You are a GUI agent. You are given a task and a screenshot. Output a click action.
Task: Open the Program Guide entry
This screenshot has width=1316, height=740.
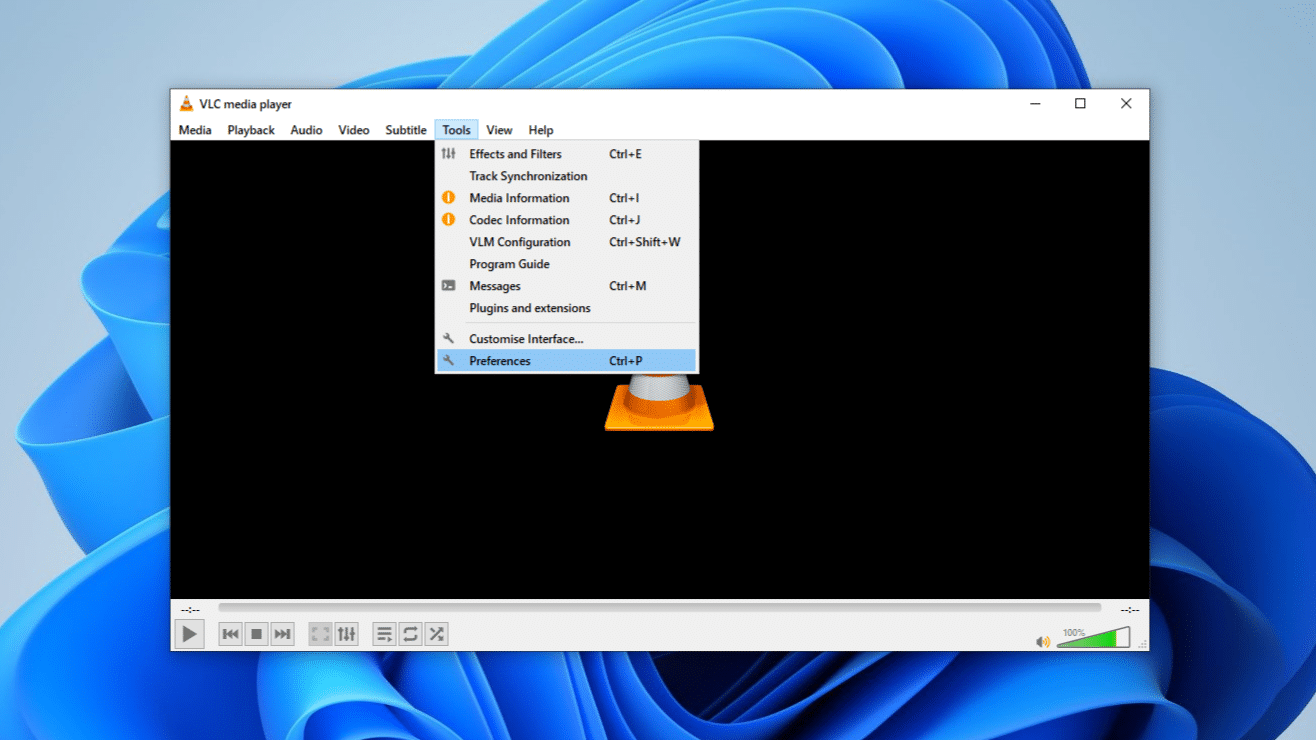click(567, 264)
